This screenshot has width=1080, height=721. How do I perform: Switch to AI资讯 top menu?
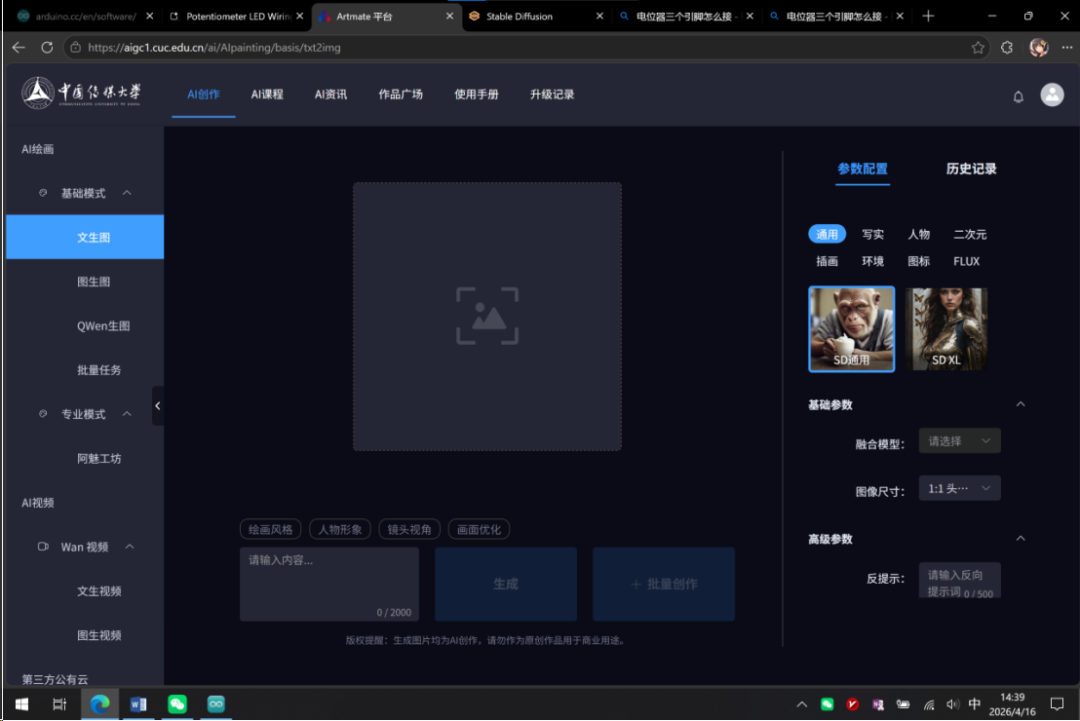pos(331,94)
